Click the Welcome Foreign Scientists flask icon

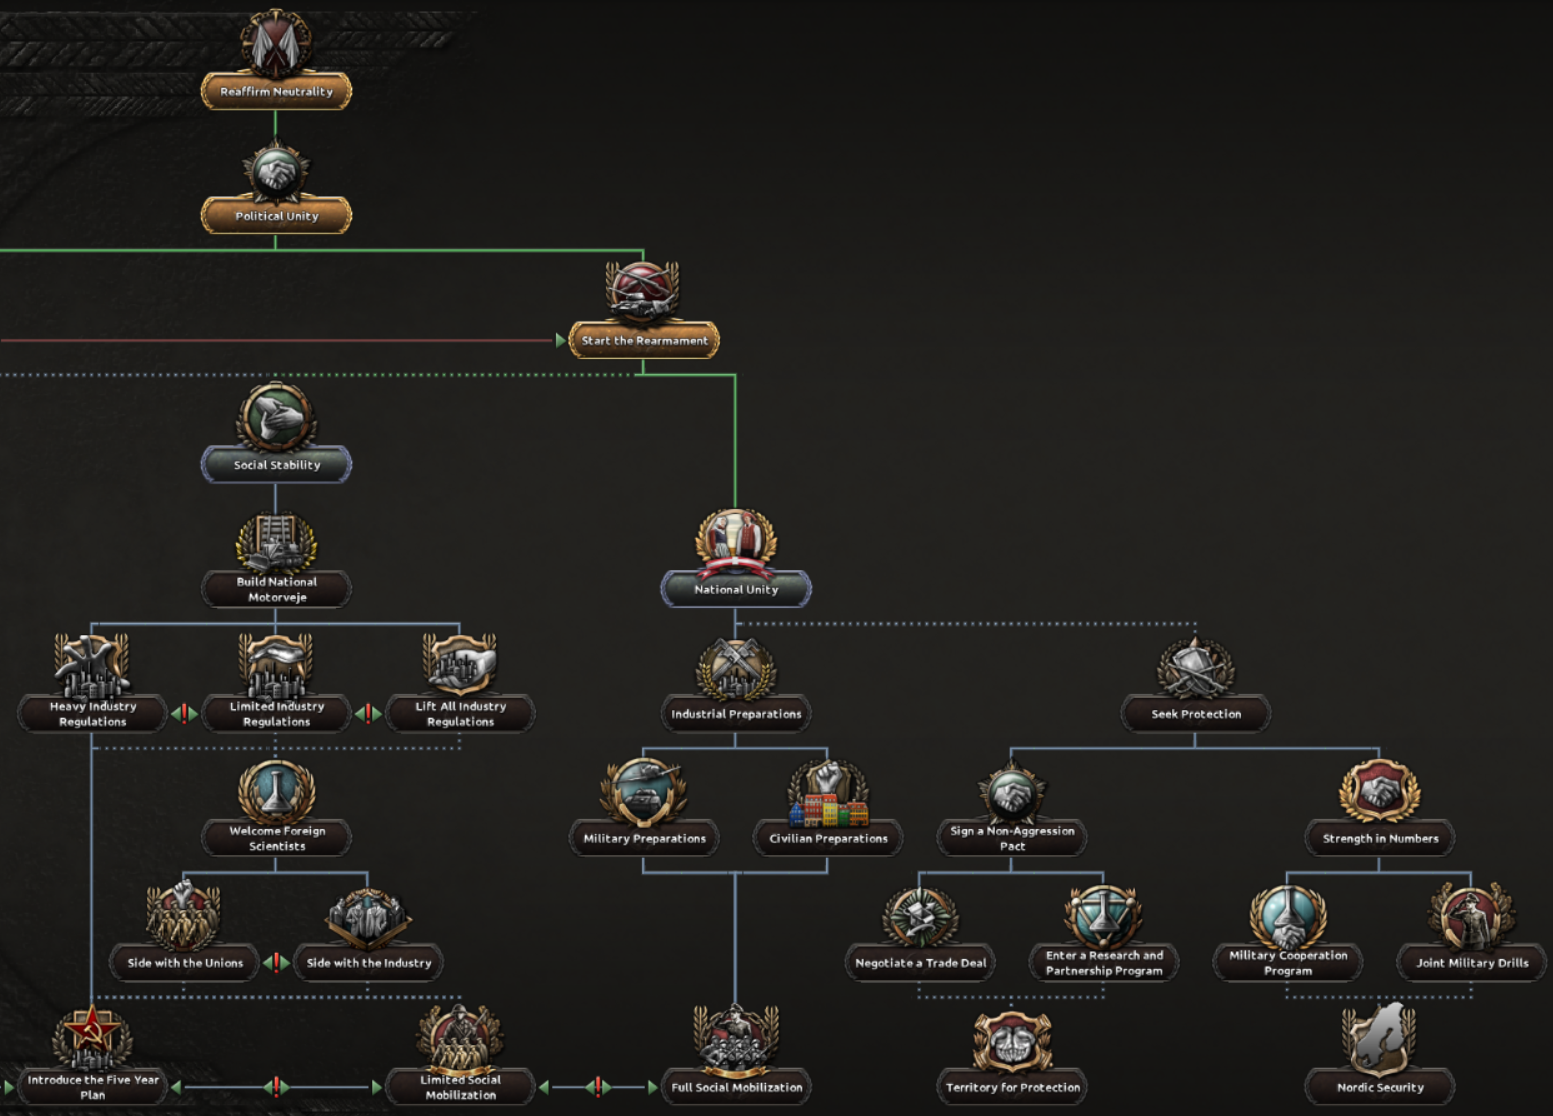coord(276,791)
